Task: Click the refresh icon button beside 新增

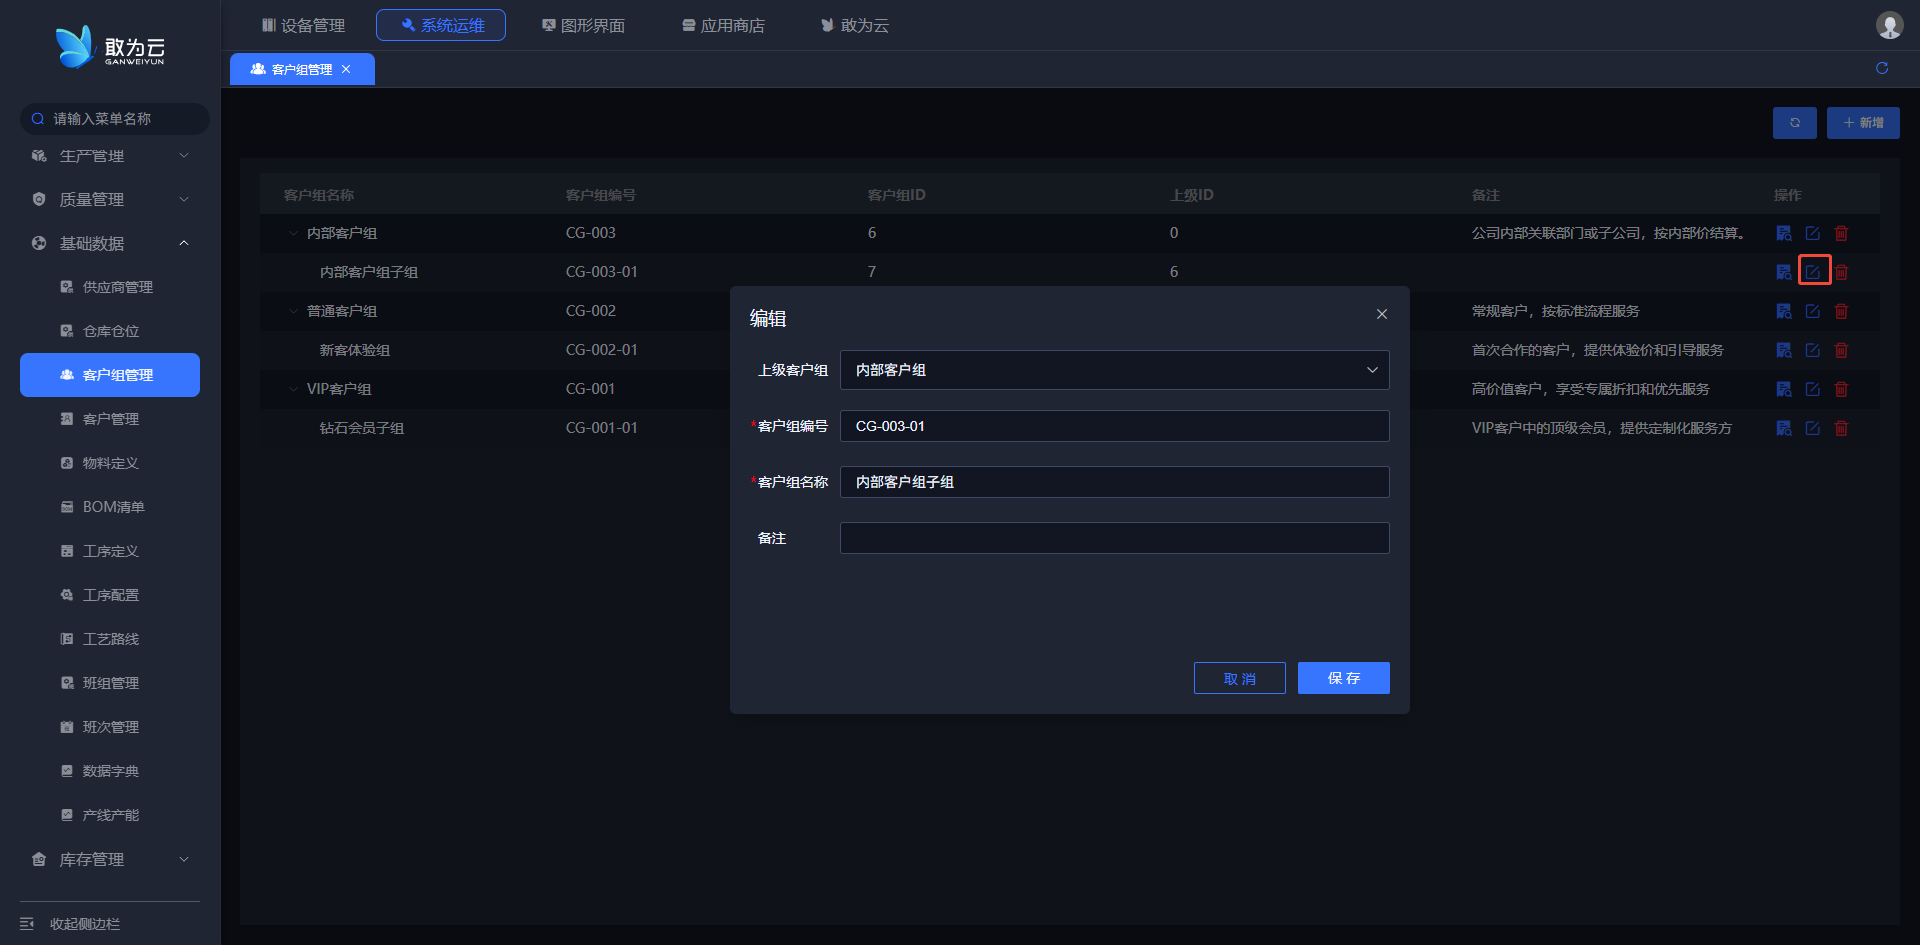Action: 1794,123
